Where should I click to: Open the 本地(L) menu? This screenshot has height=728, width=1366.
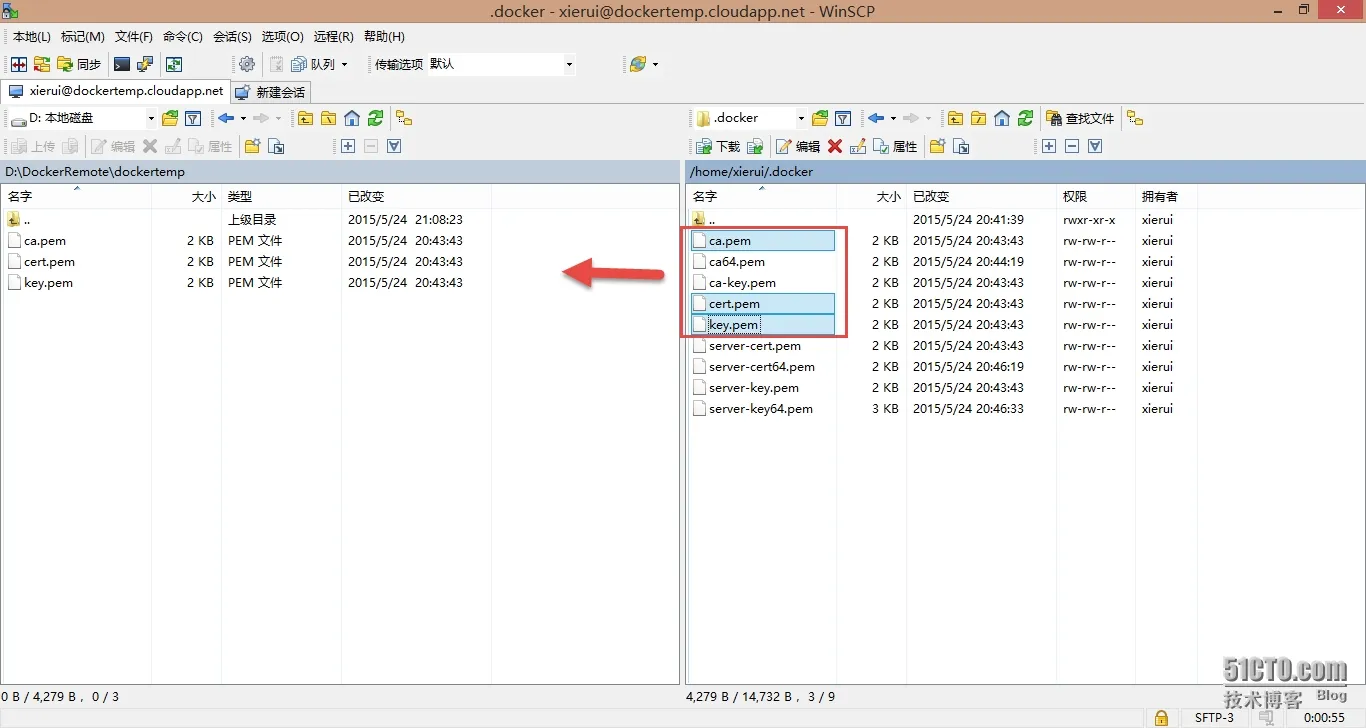[x=31, y=36]
